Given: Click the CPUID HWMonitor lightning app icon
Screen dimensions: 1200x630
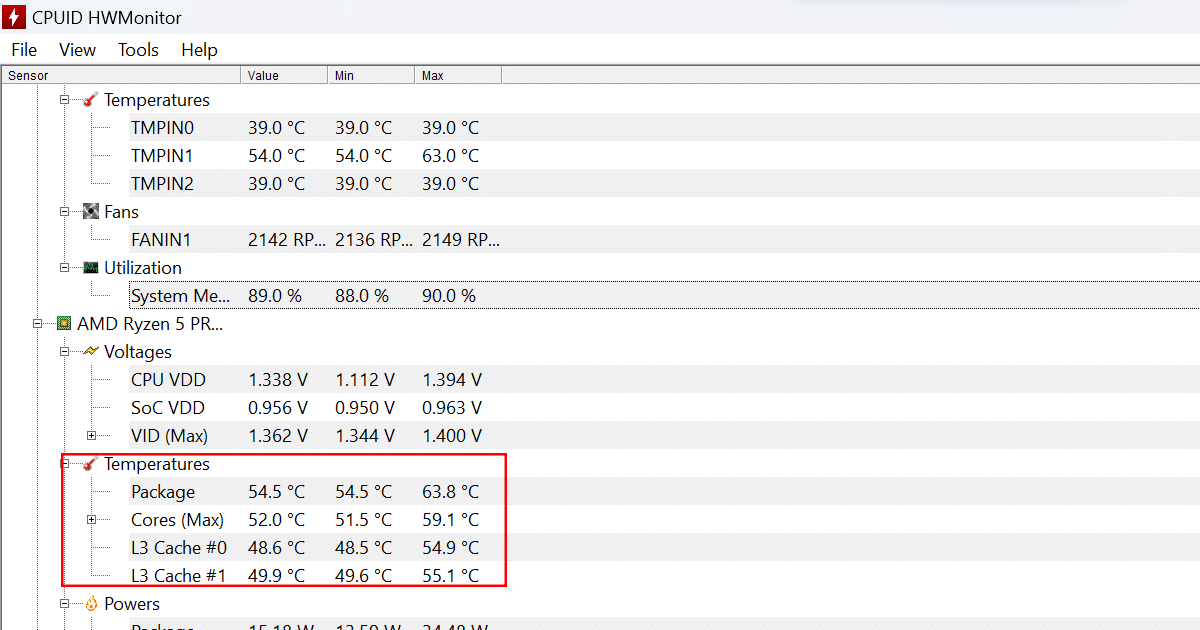Looking at the screenshot, I should click(13, 18).
